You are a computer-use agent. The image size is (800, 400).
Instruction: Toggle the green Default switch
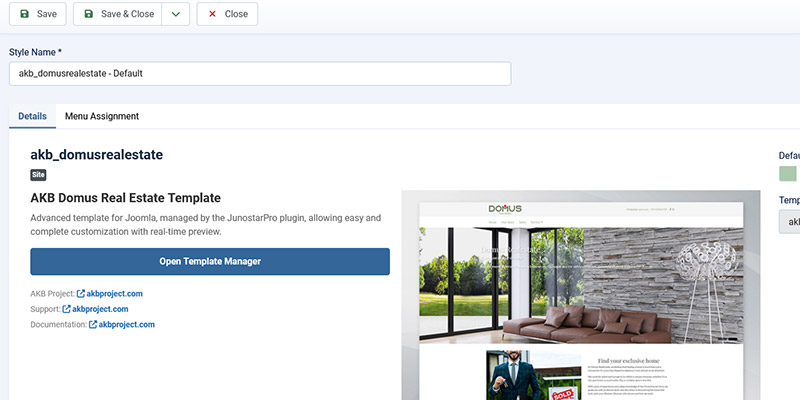click(788, 174)
